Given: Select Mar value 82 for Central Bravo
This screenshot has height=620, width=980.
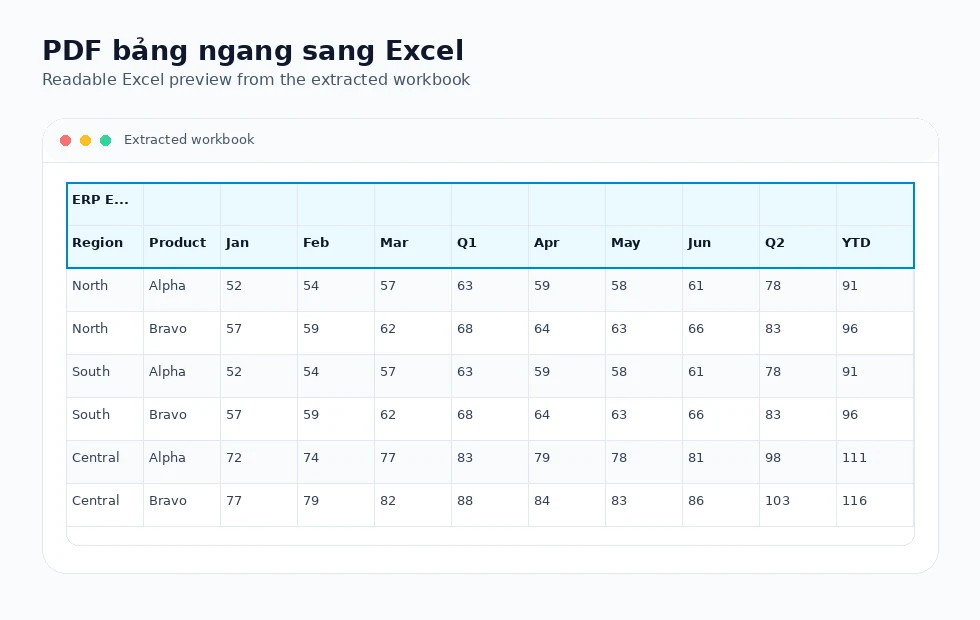Looking at the screenshot, I should tap(388, 501).
